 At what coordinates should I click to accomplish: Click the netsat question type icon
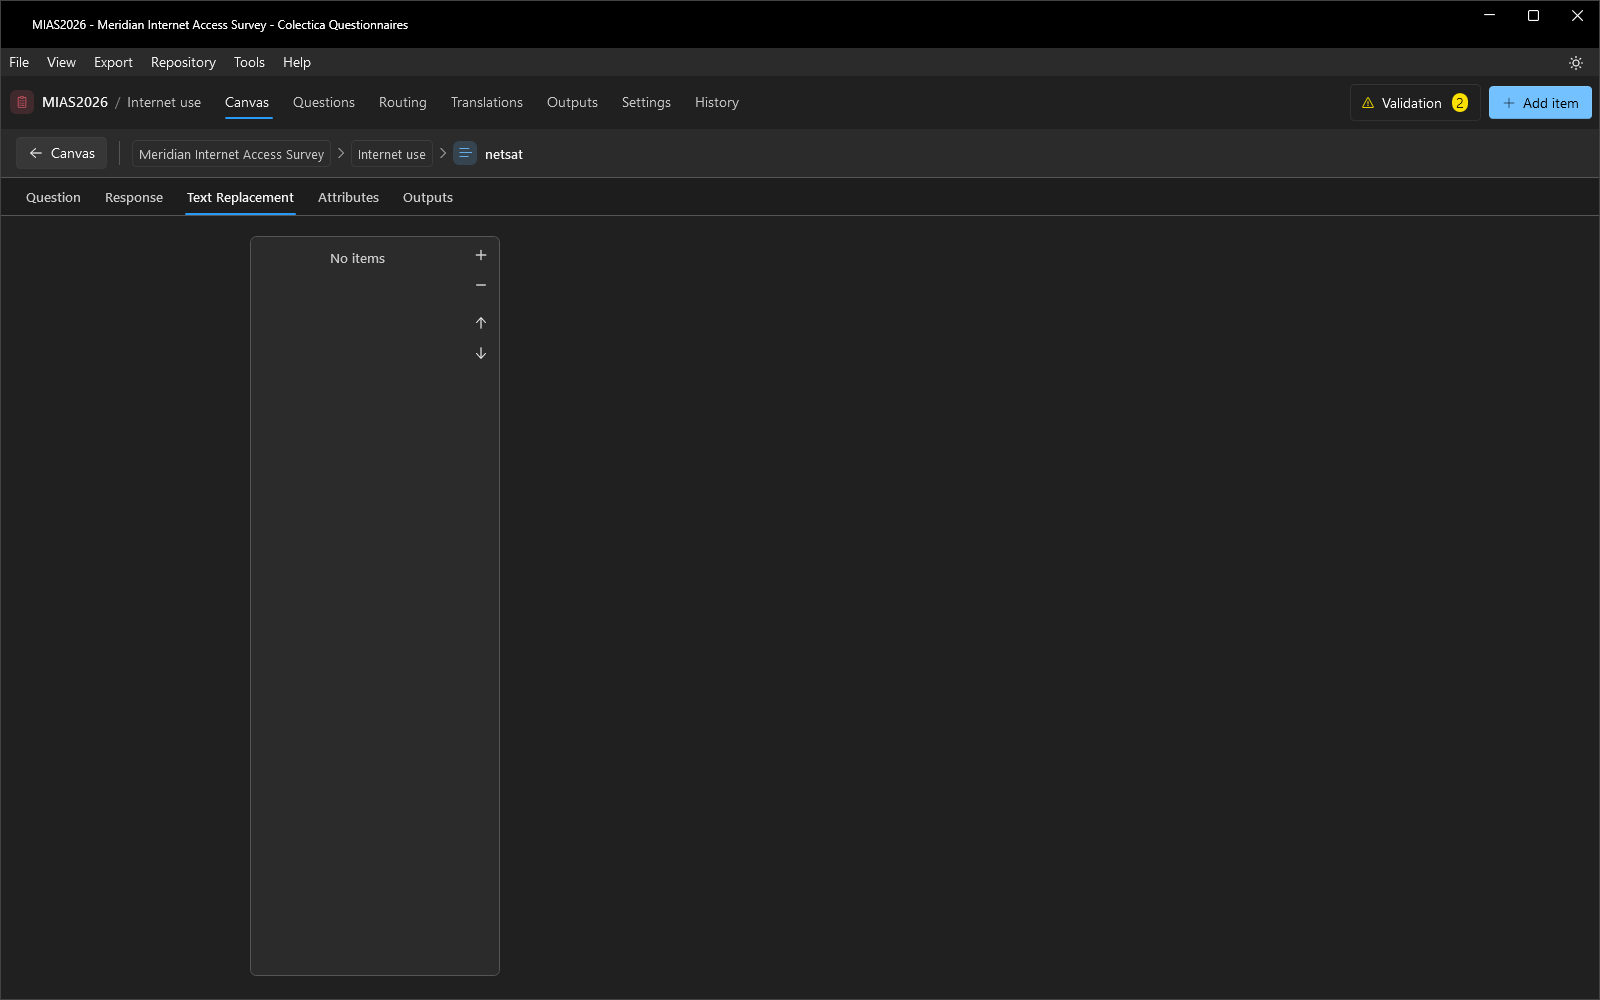tap(465, 153)
